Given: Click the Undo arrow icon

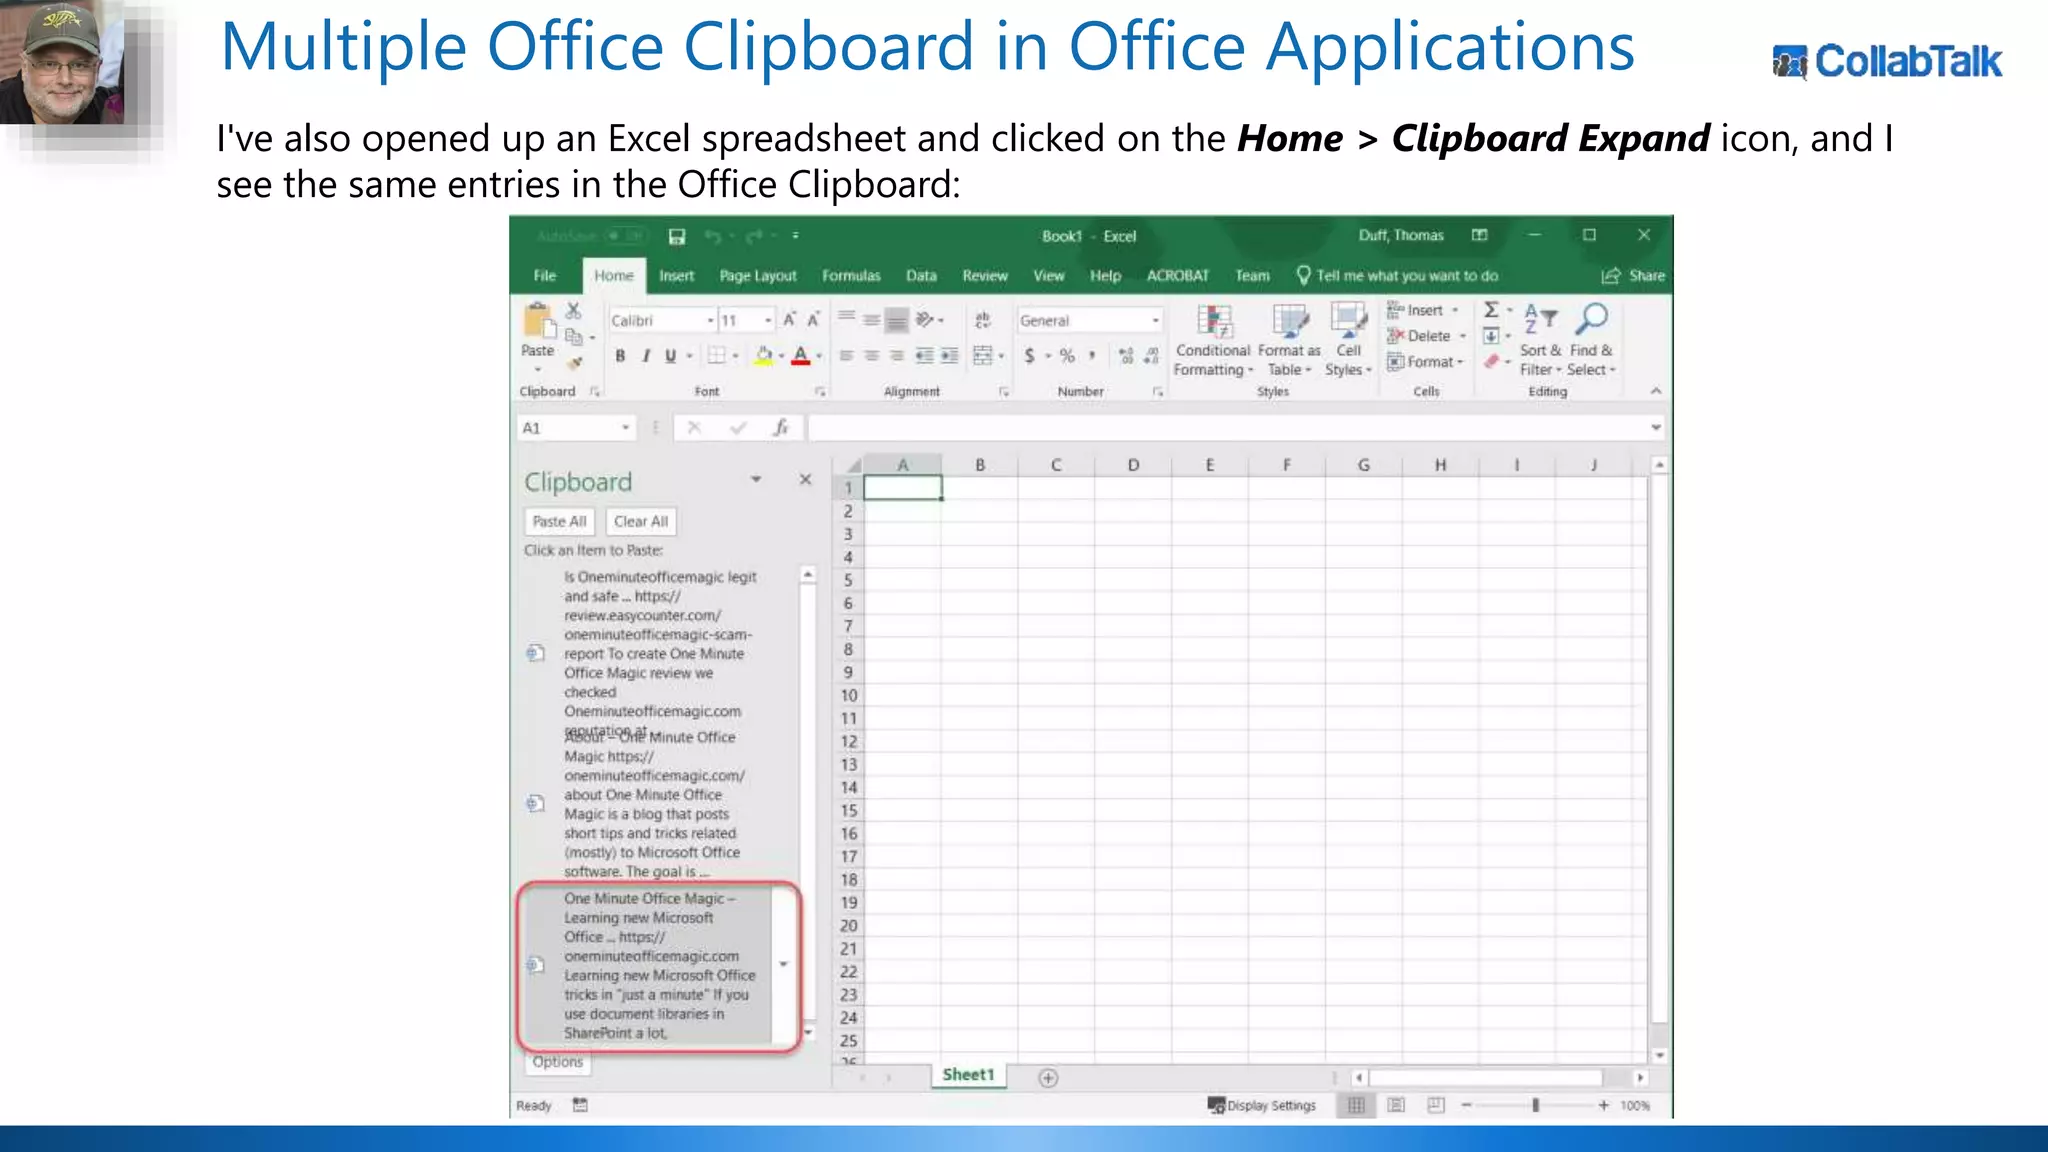Looking at the screenshot, I should pos(713,236).
